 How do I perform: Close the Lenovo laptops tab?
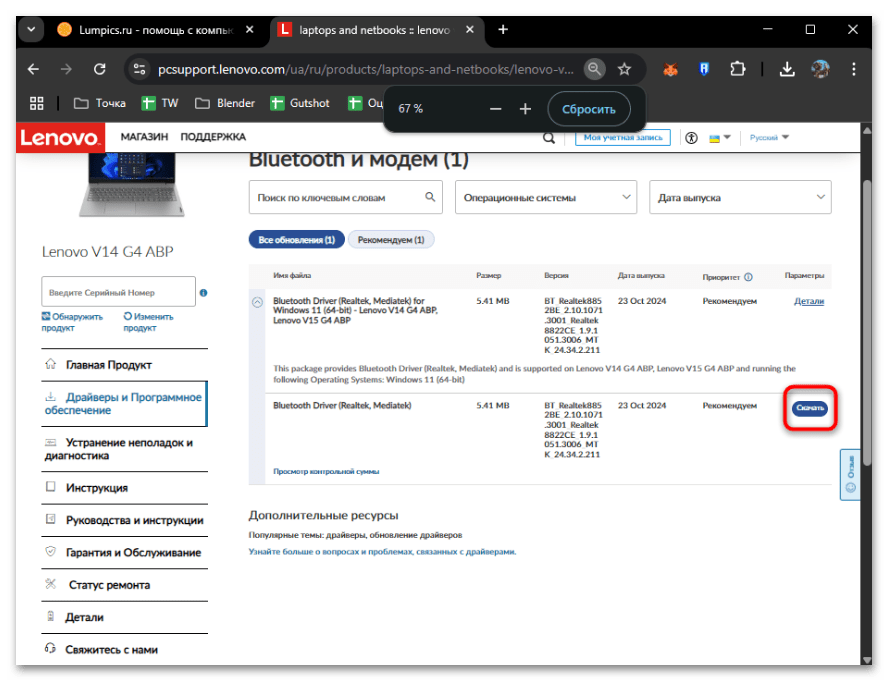pos(469,29)
